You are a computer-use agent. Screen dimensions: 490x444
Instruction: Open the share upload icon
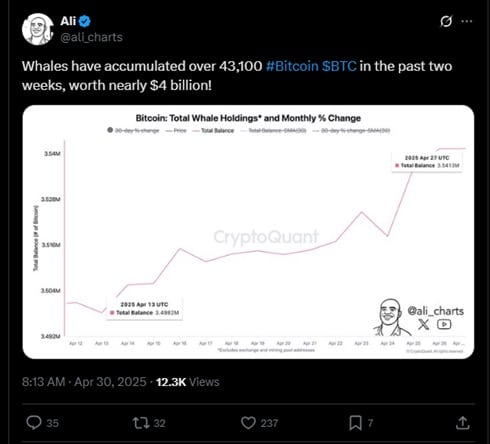point(462,423)
